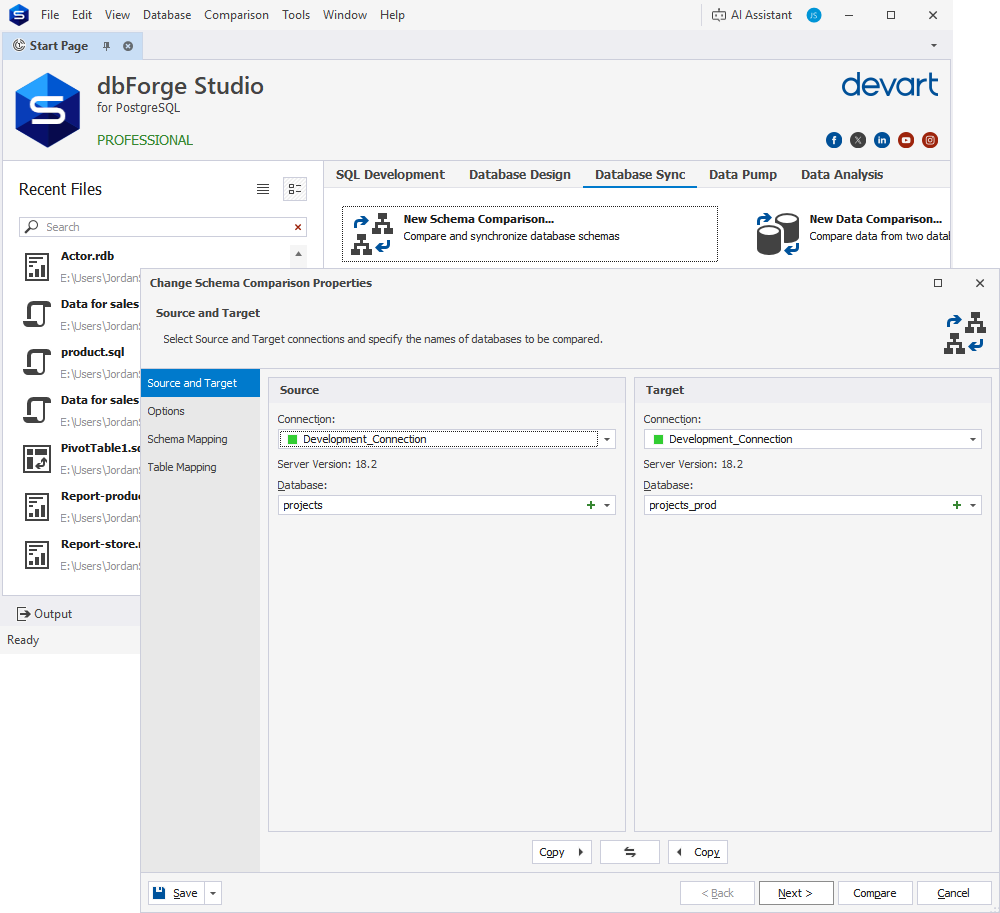Select Options wizard page
1000x913 pixels.
[x=200, y=411]
